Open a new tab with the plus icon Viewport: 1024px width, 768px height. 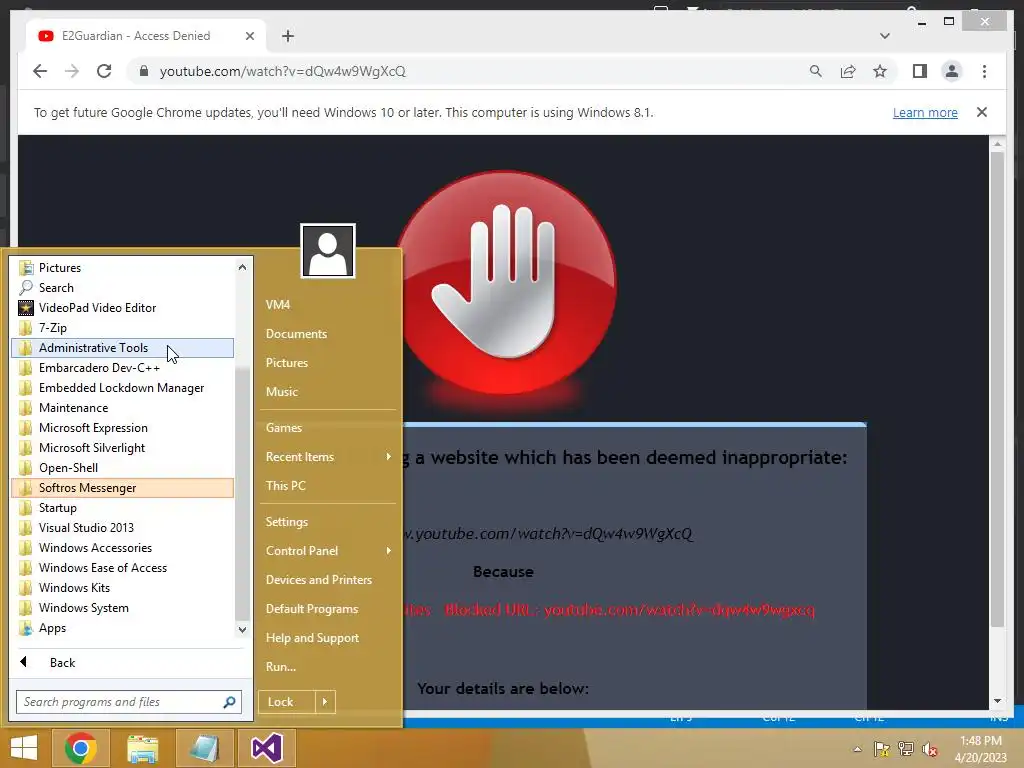point(288,36)
